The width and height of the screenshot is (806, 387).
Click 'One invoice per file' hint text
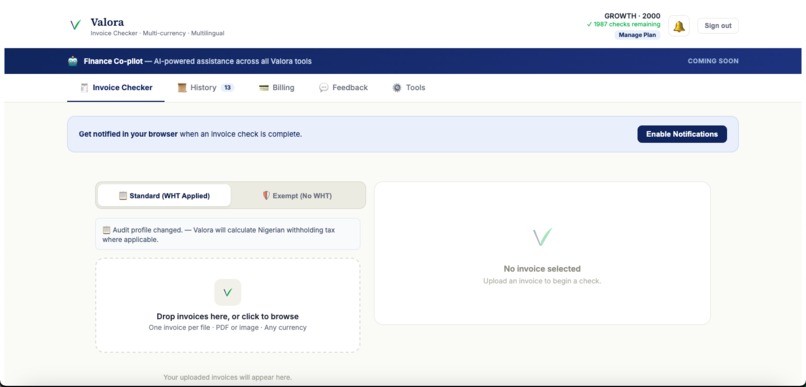coord(227,327)
